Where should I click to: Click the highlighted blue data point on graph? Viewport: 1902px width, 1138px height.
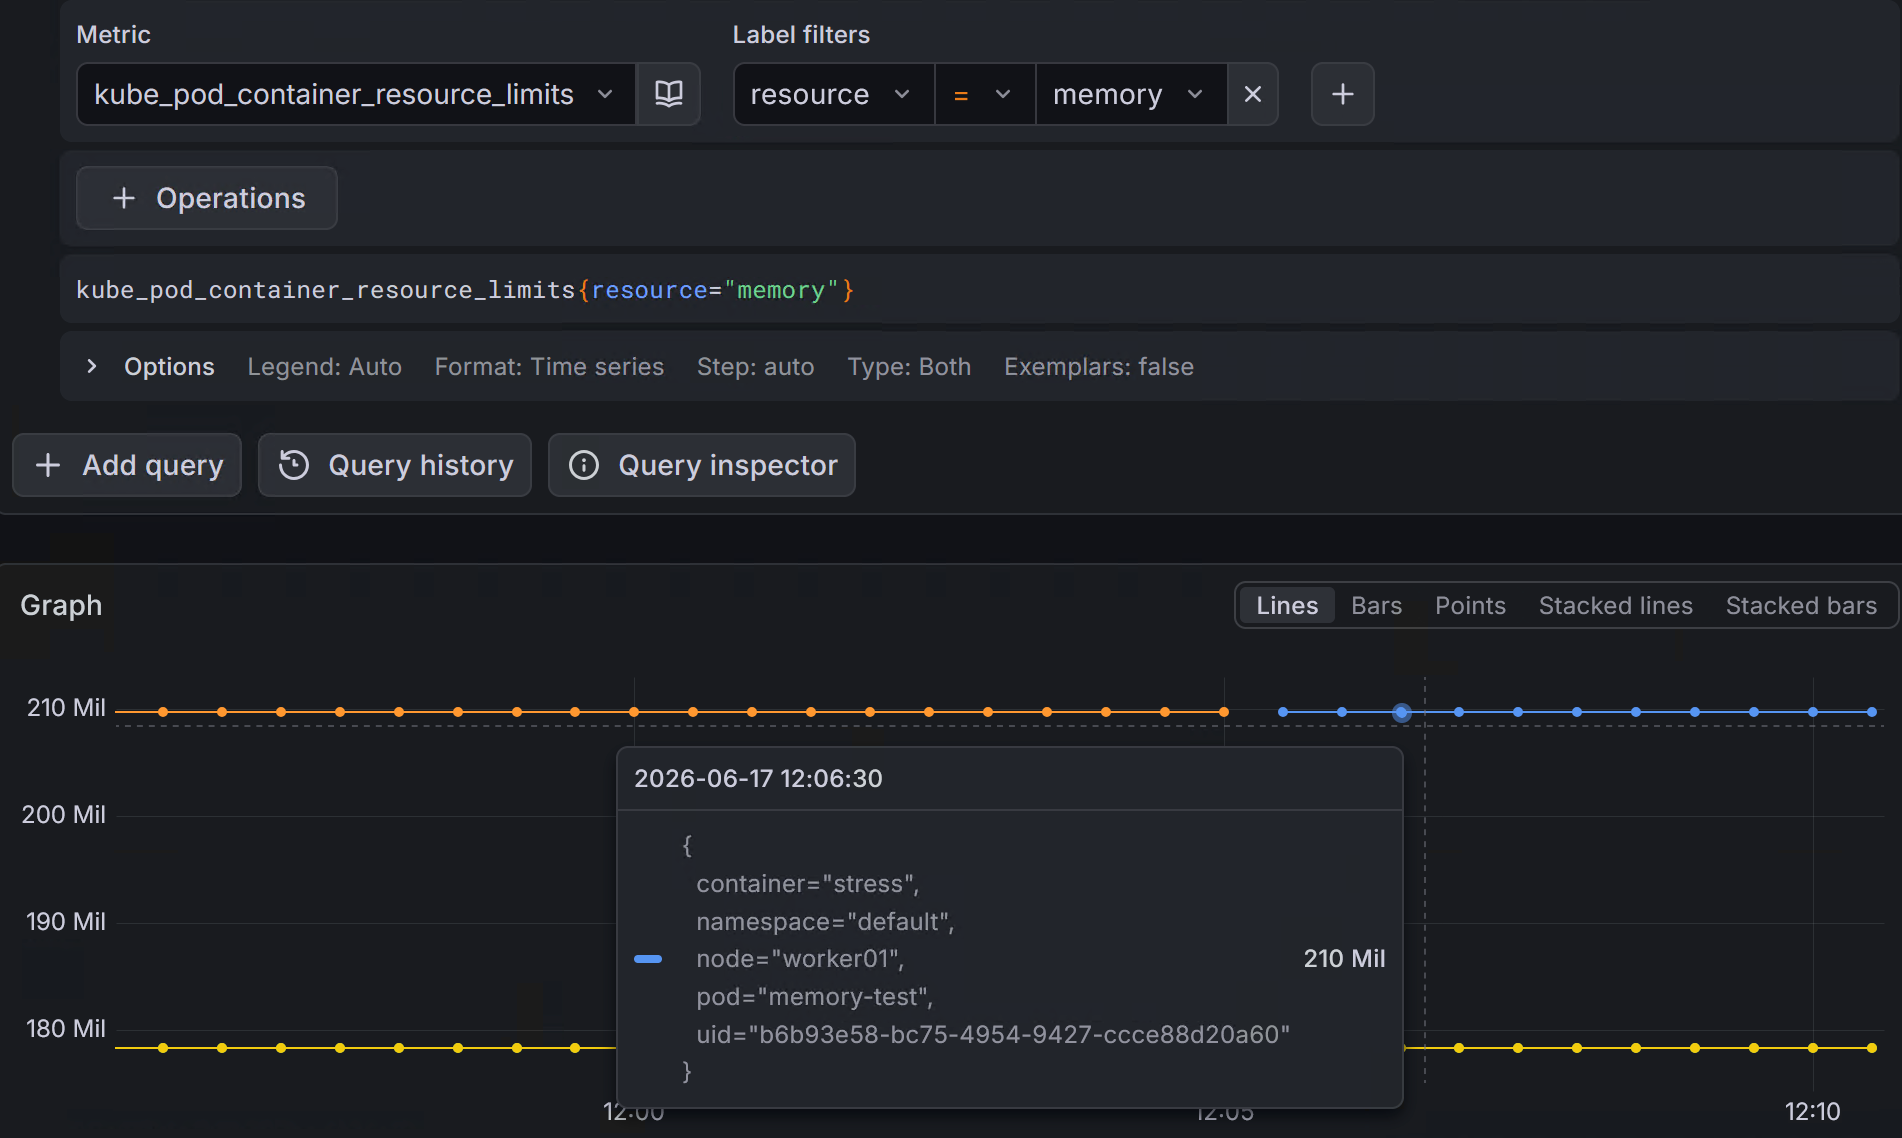click(1401, 712)
